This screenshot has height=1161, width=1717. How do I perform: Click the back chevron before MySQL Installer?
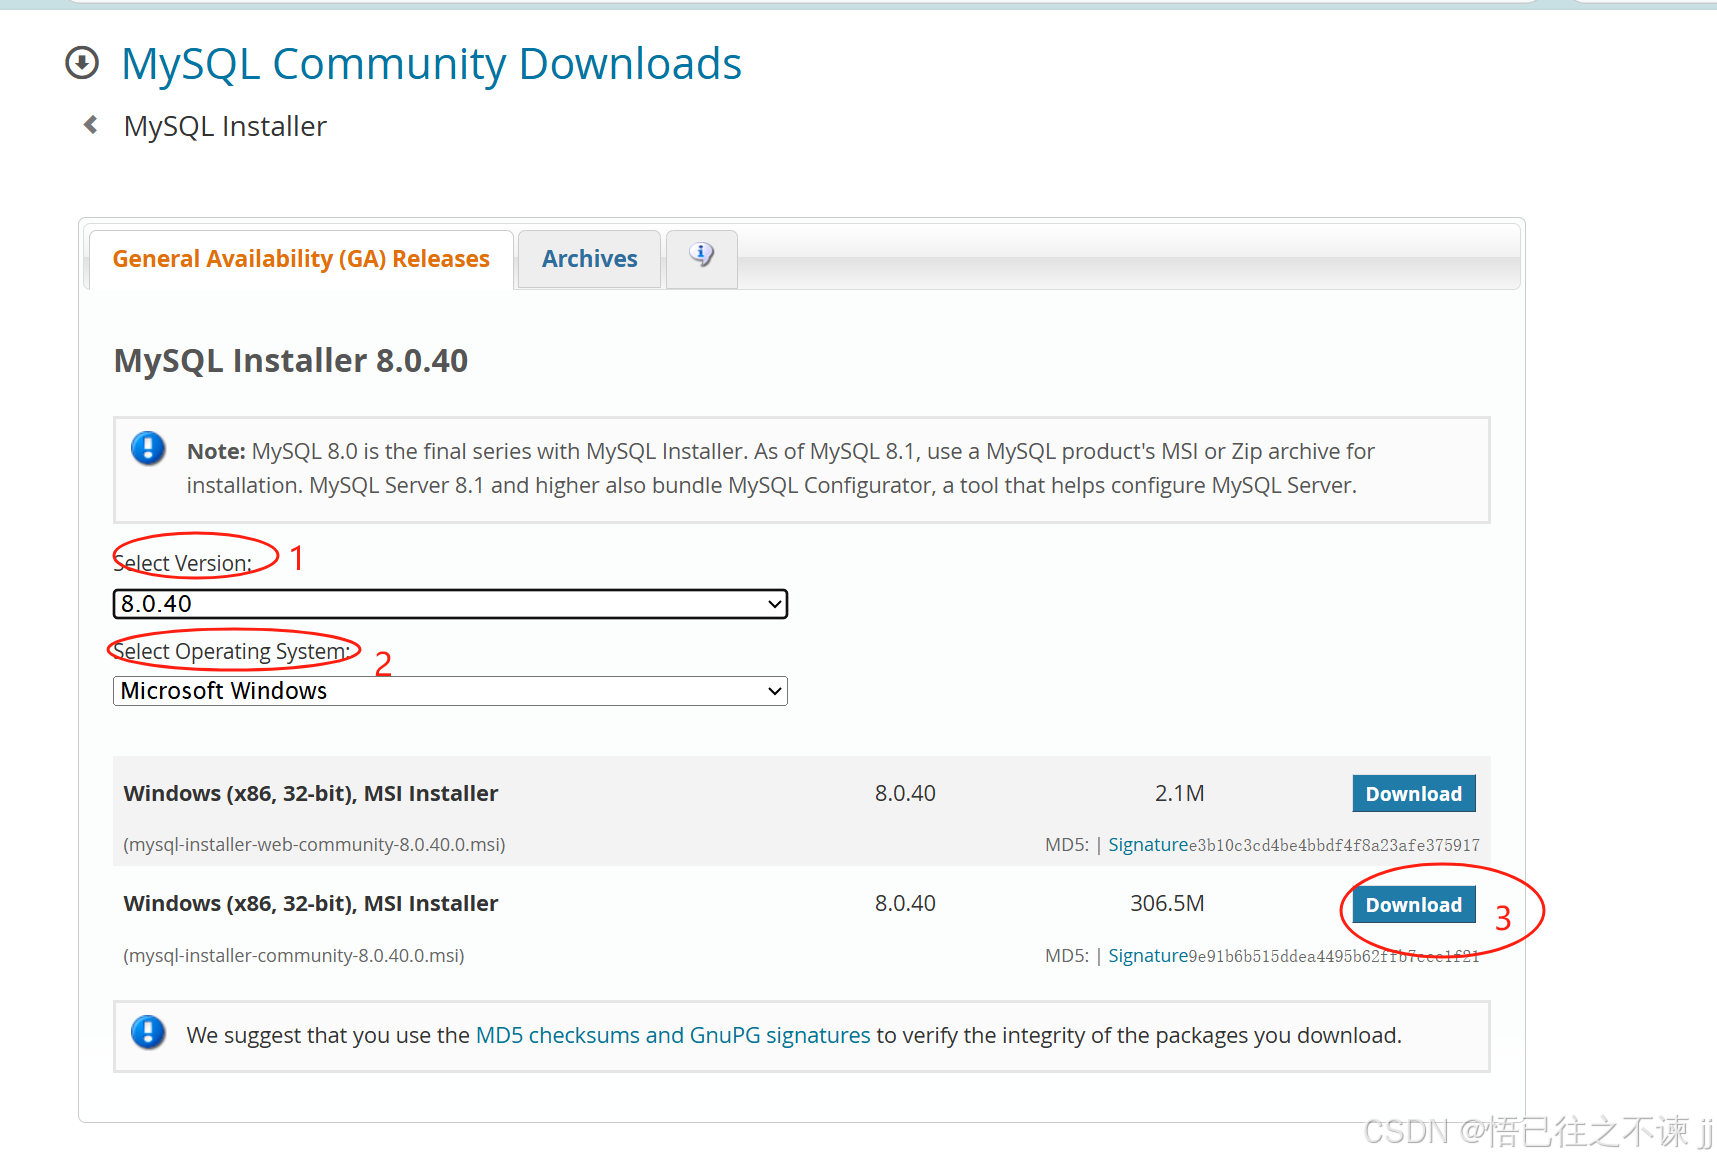(89, 124)
